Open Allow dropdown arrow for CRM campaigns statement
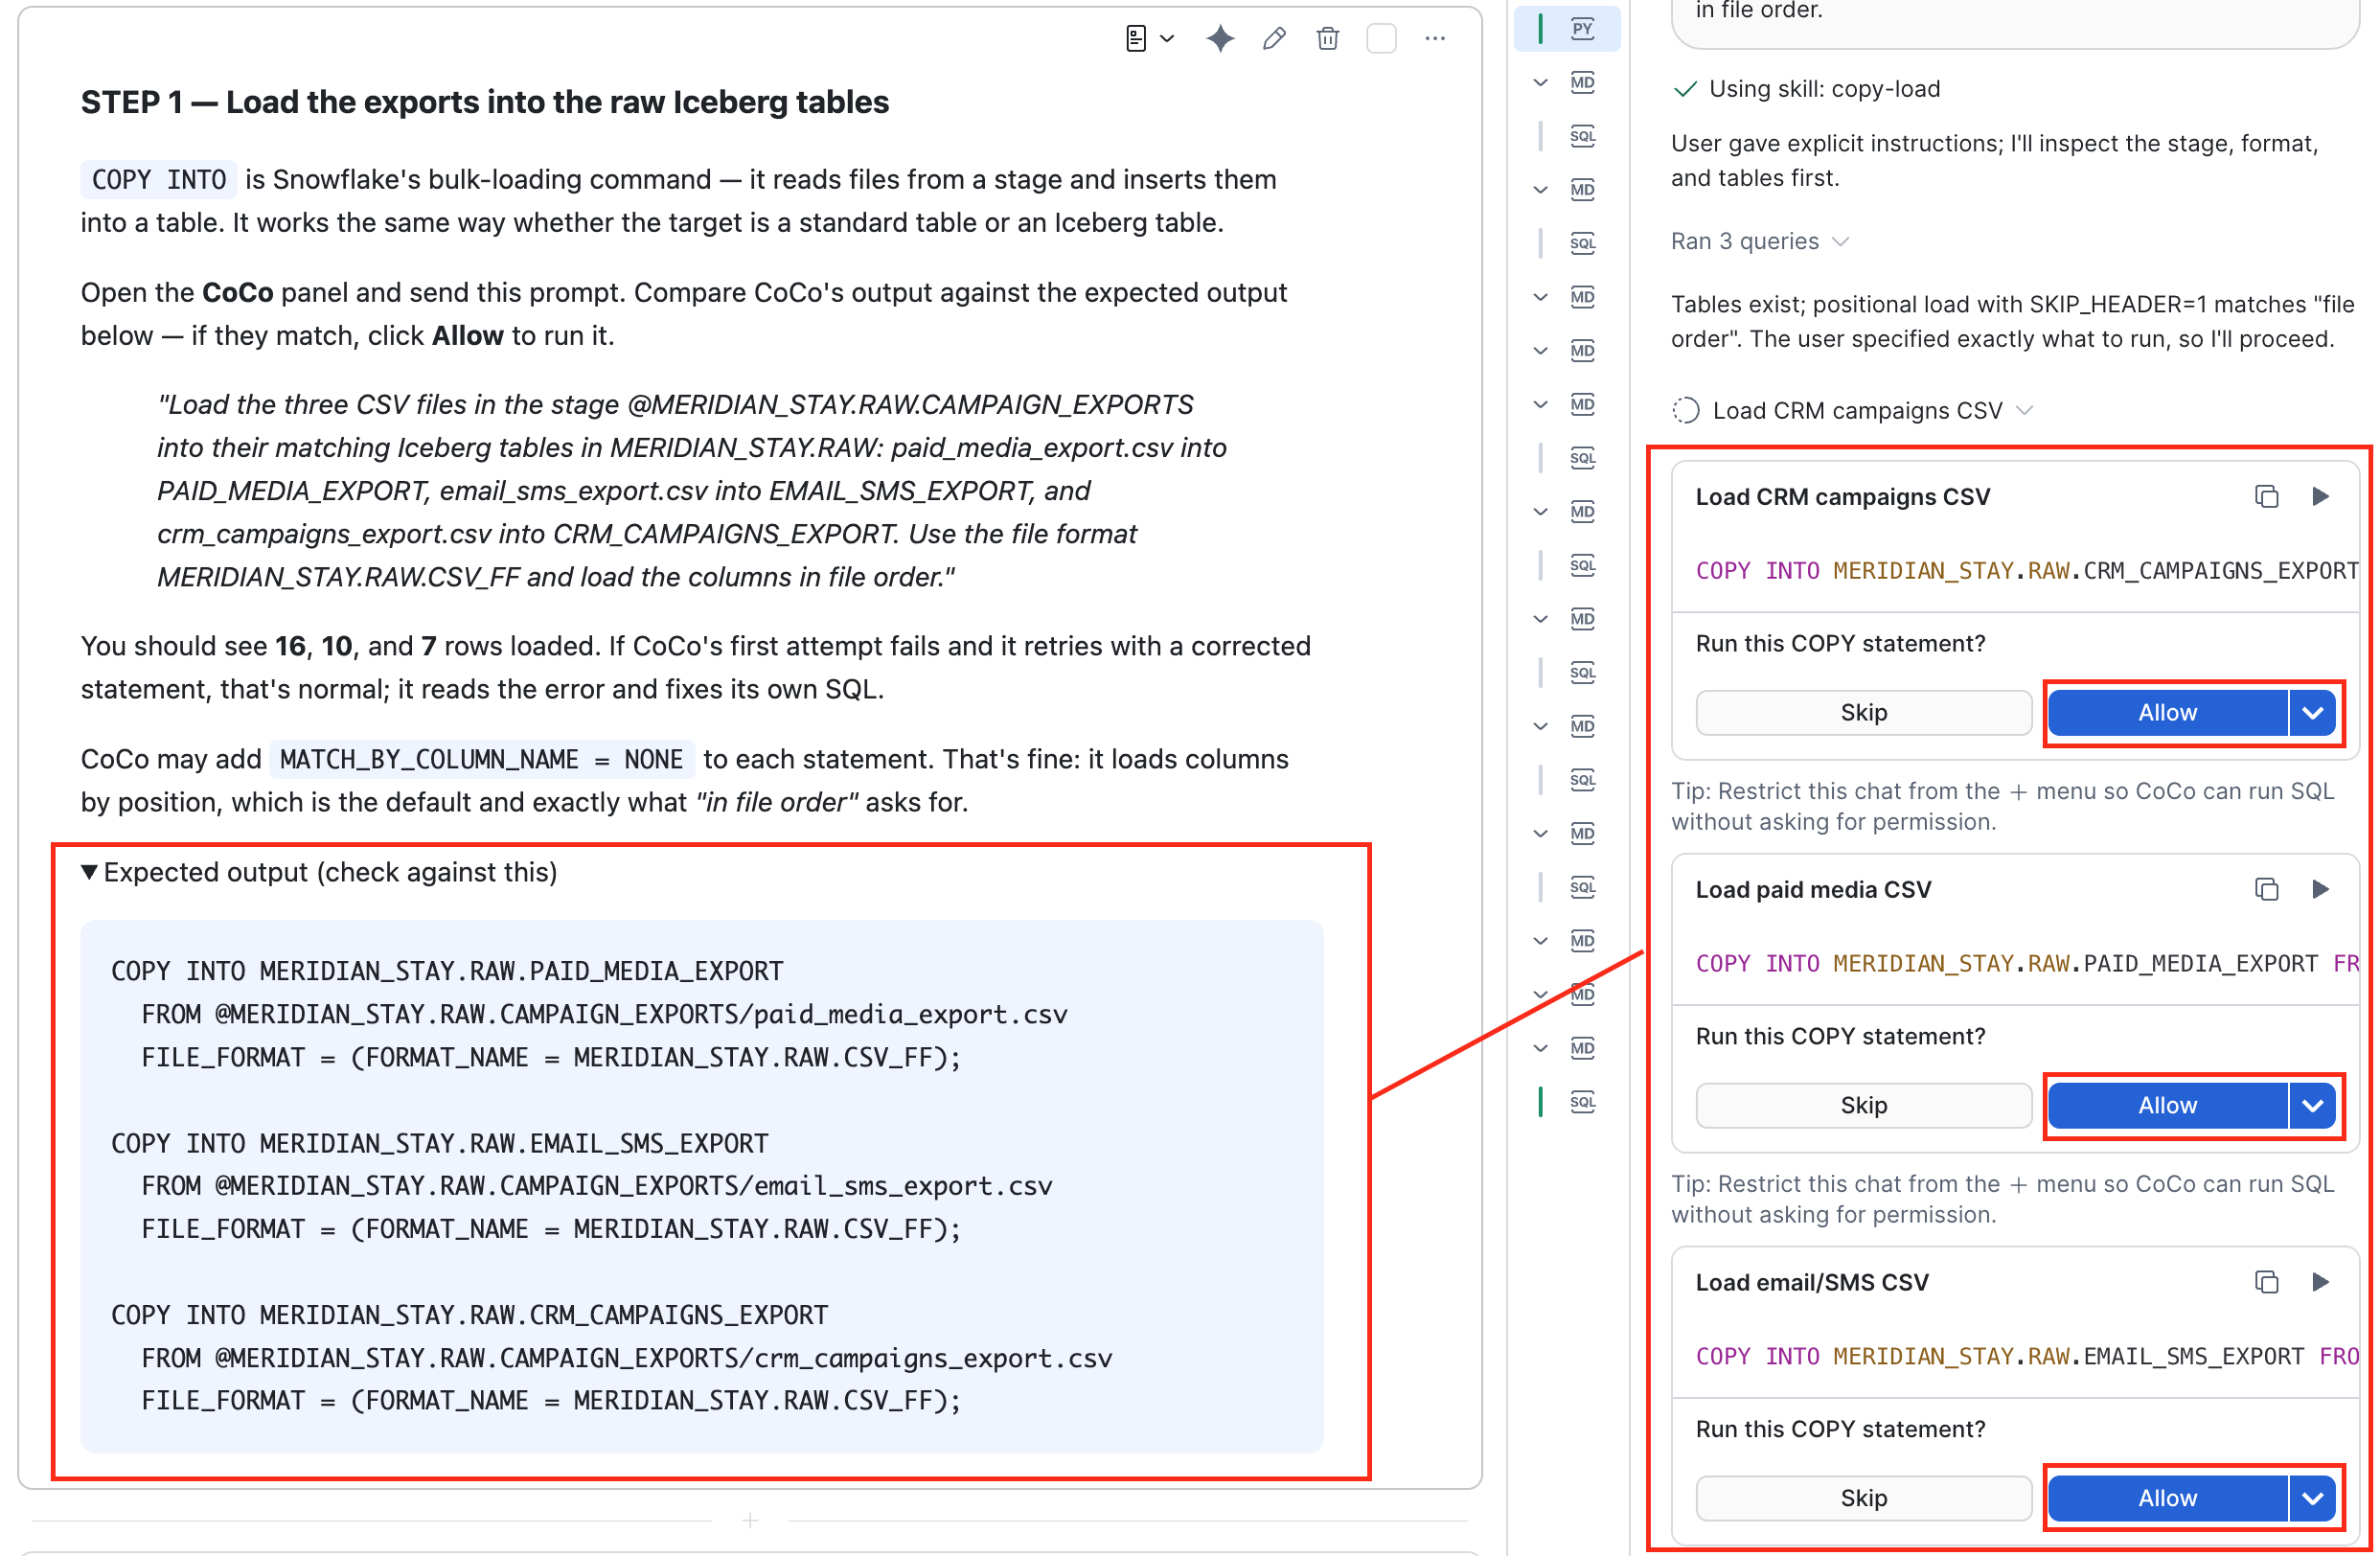 2312,713
